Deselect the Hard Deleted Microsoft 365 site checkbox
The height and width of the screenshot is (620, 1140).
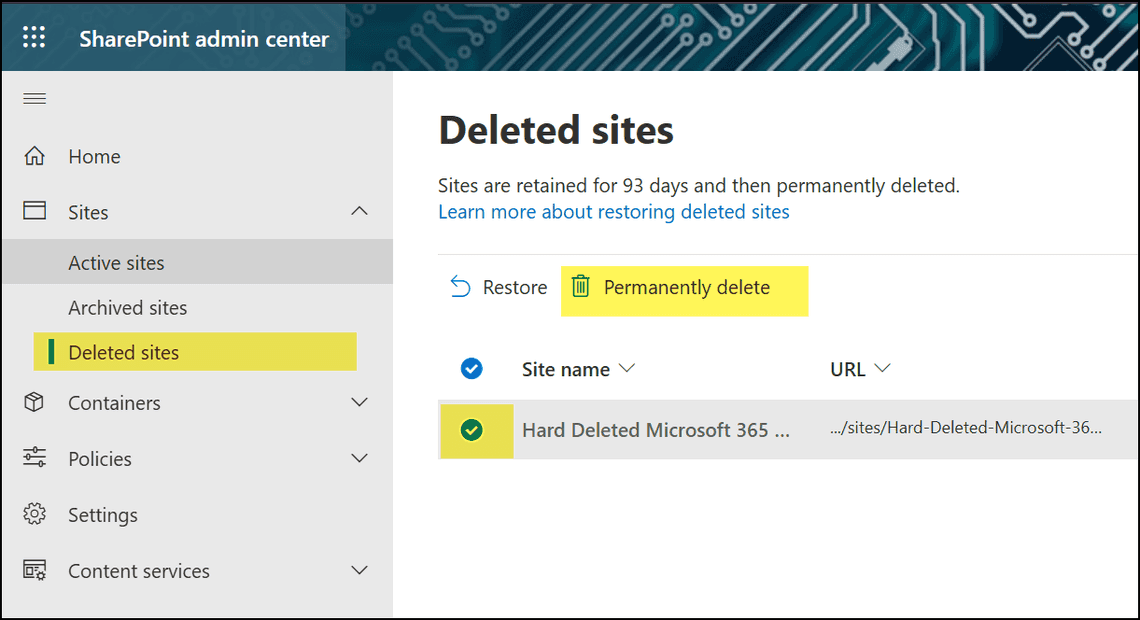(471, 430)
